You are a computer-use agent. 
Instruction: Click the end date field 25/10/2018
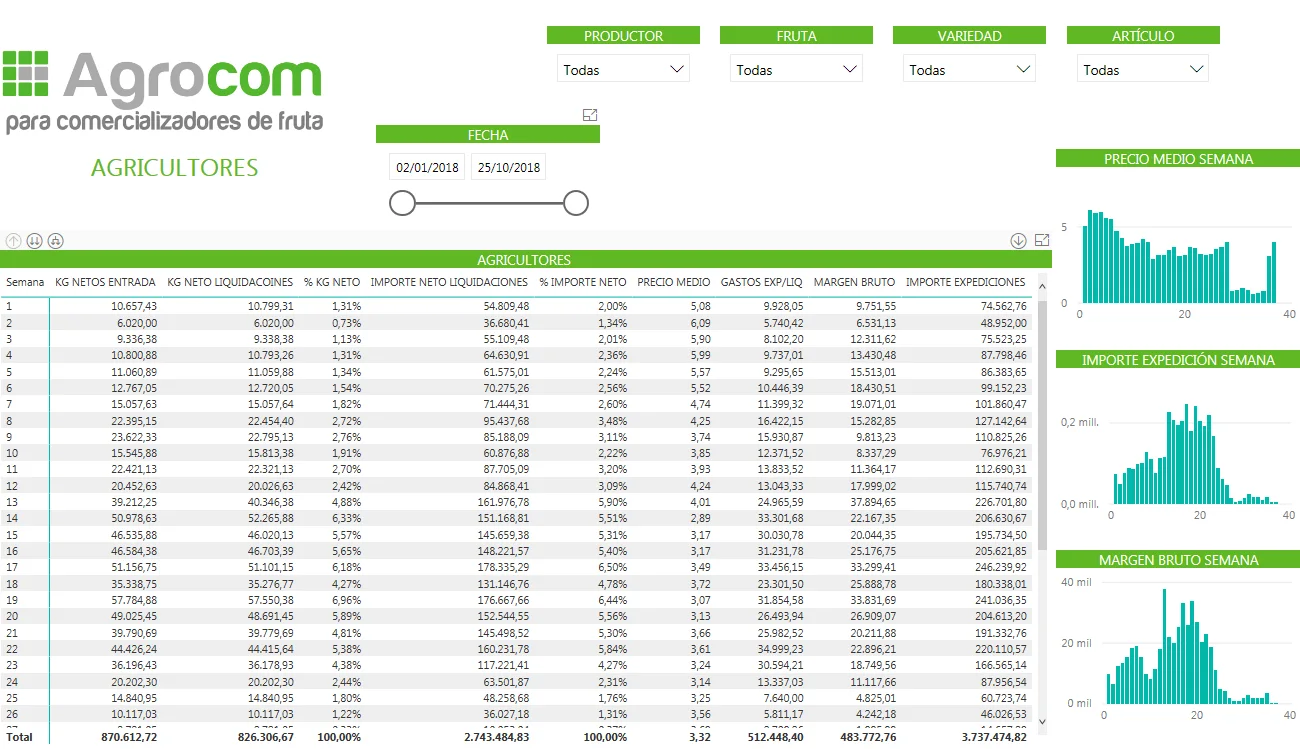click(x=509, y=167)
